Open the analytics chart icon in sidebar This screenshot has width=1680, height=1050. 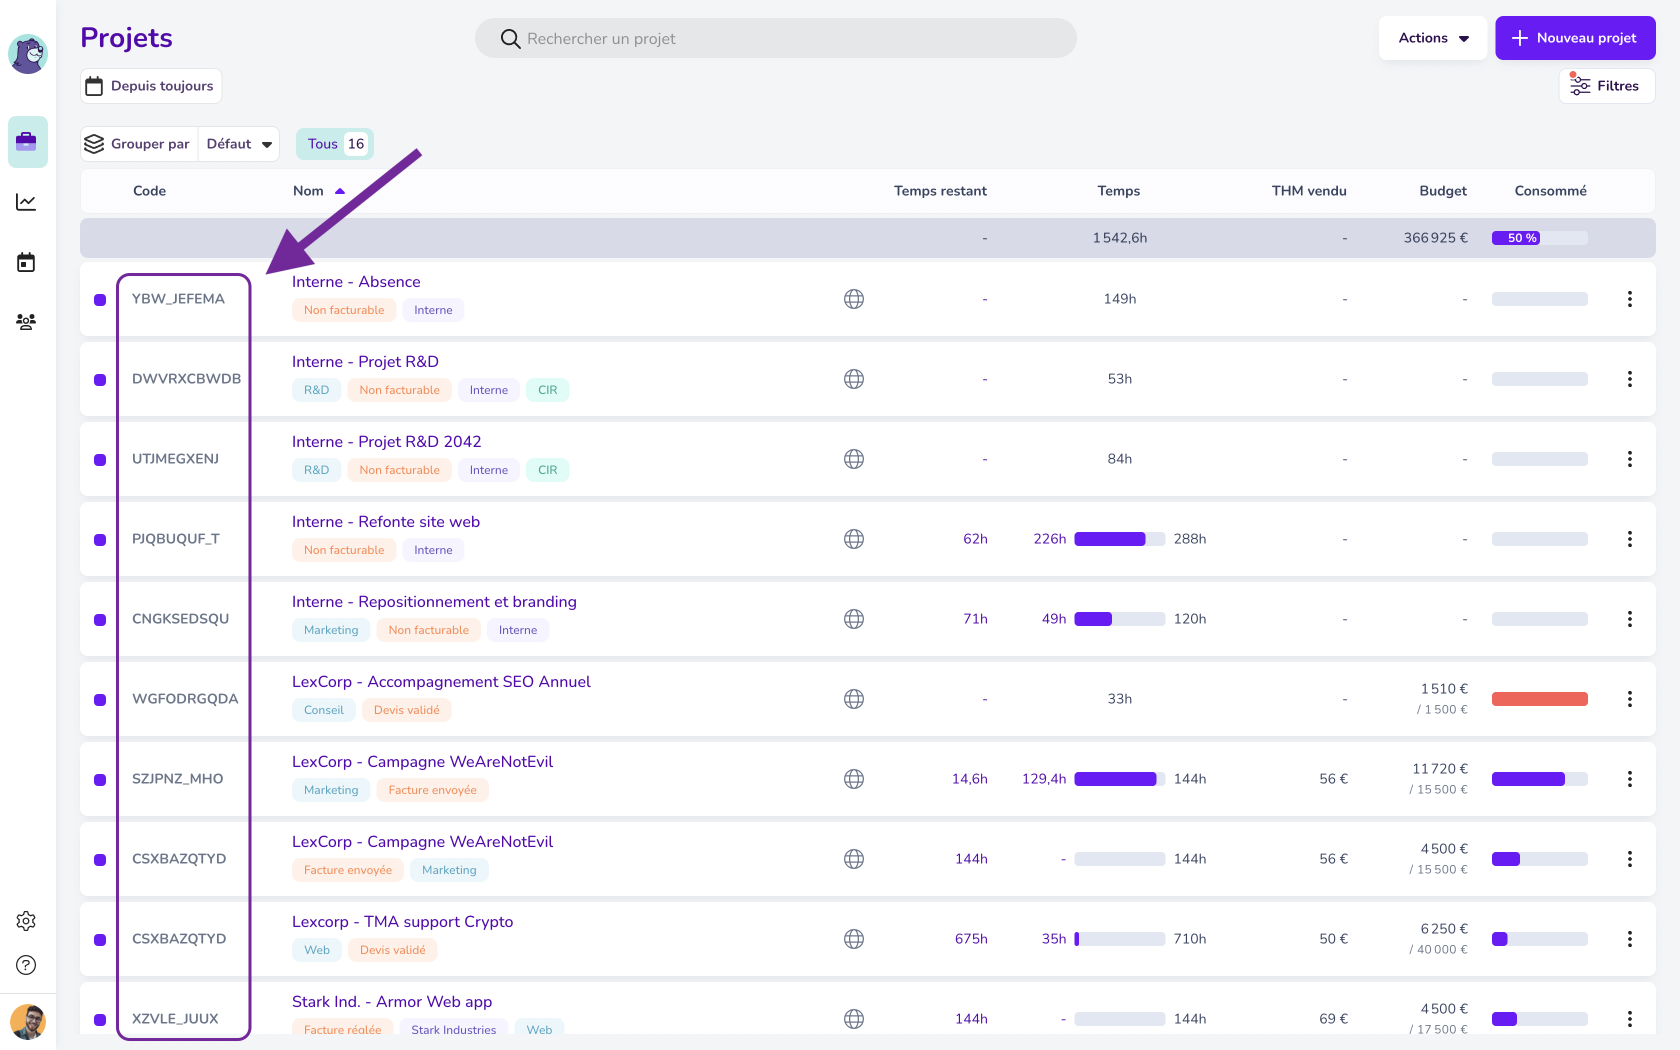pos(27,202)
